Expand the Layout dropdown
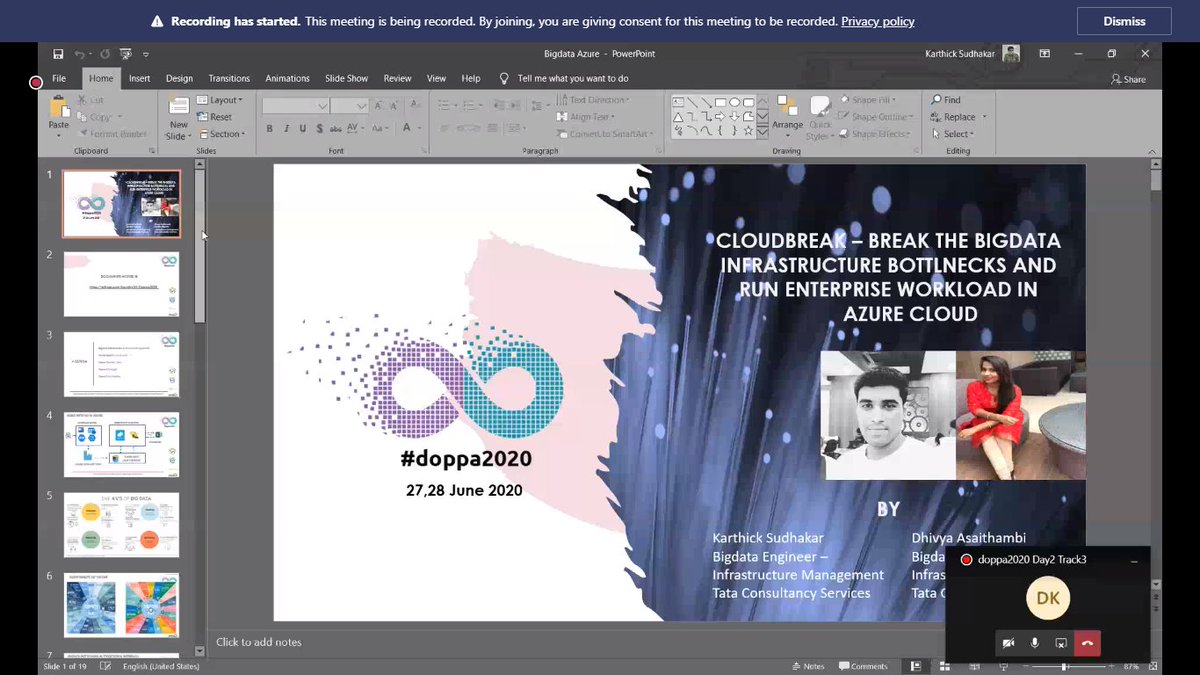Viewport: 1200px width, 675px height. (220, 100)
